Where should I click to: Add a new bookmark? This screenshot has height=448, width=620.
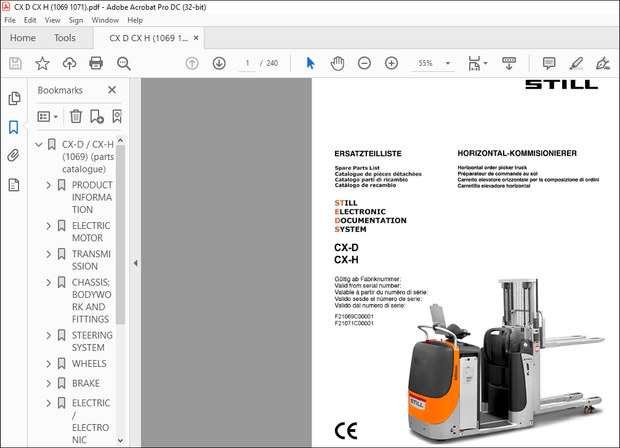(96, 117)
